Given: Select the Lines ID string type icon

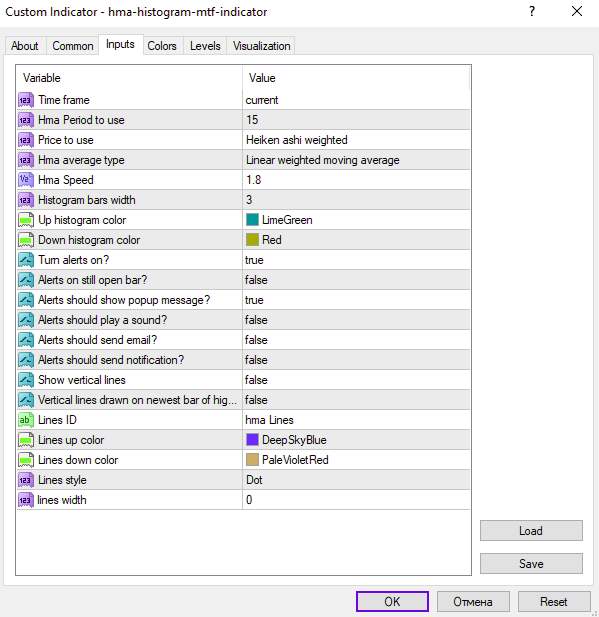Looking at the screenshot, I should tap(26, 420).
